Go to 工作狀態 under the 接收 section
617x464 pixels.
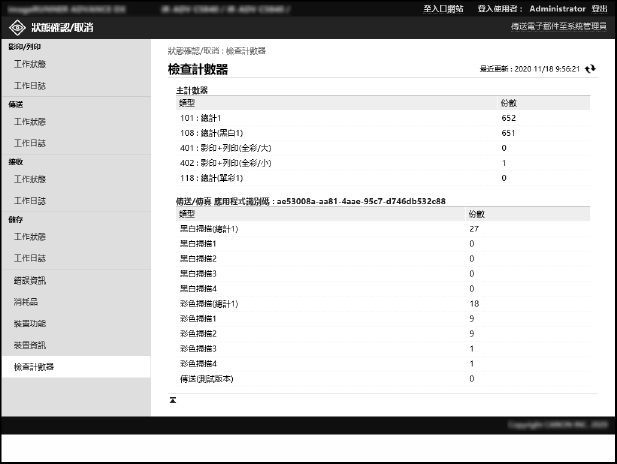click(30, 179)
